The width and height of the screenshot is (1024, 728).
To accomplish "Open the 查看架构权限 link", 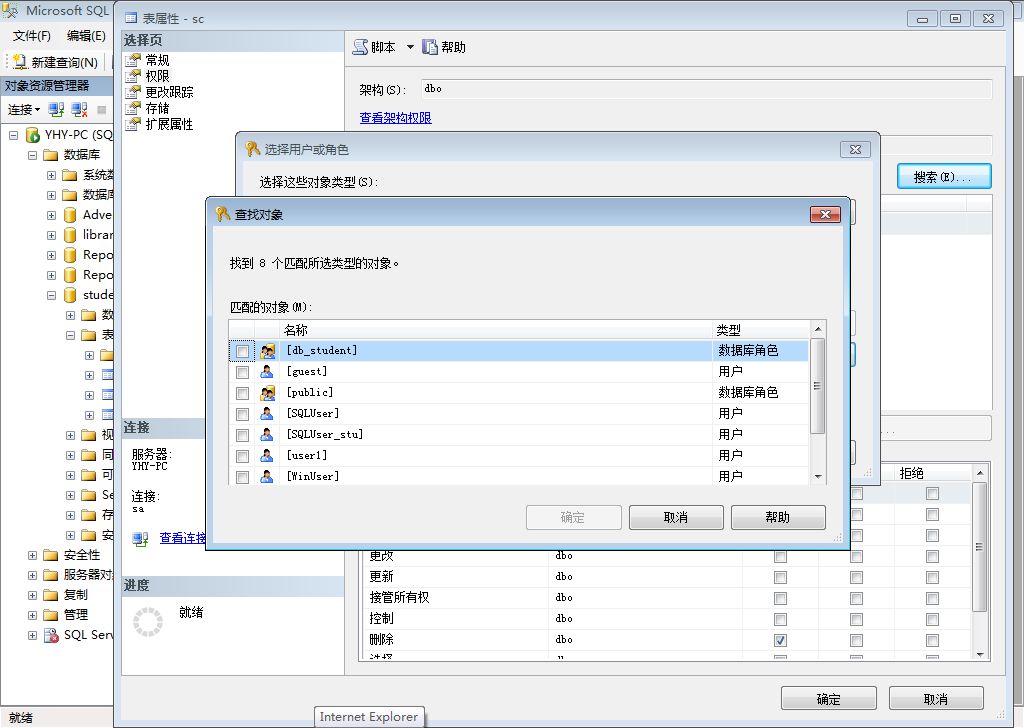I will (x=396, y=118).
